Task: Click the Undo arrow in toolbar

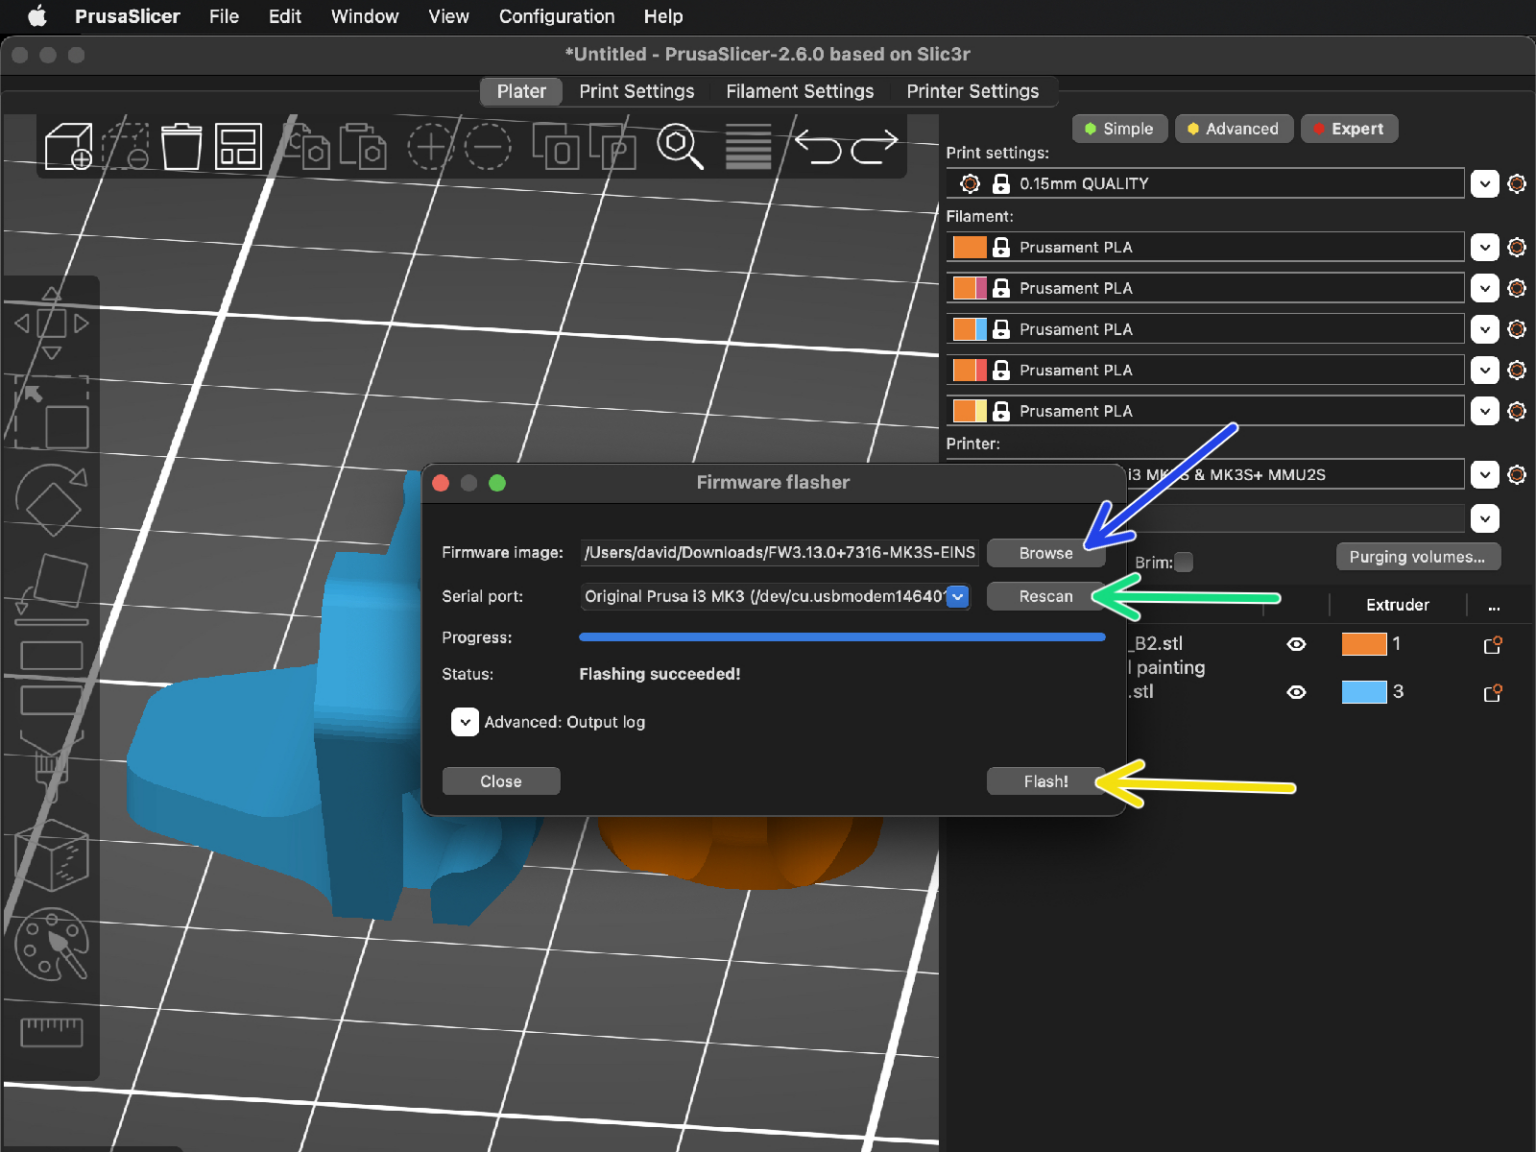Action: 818,147
